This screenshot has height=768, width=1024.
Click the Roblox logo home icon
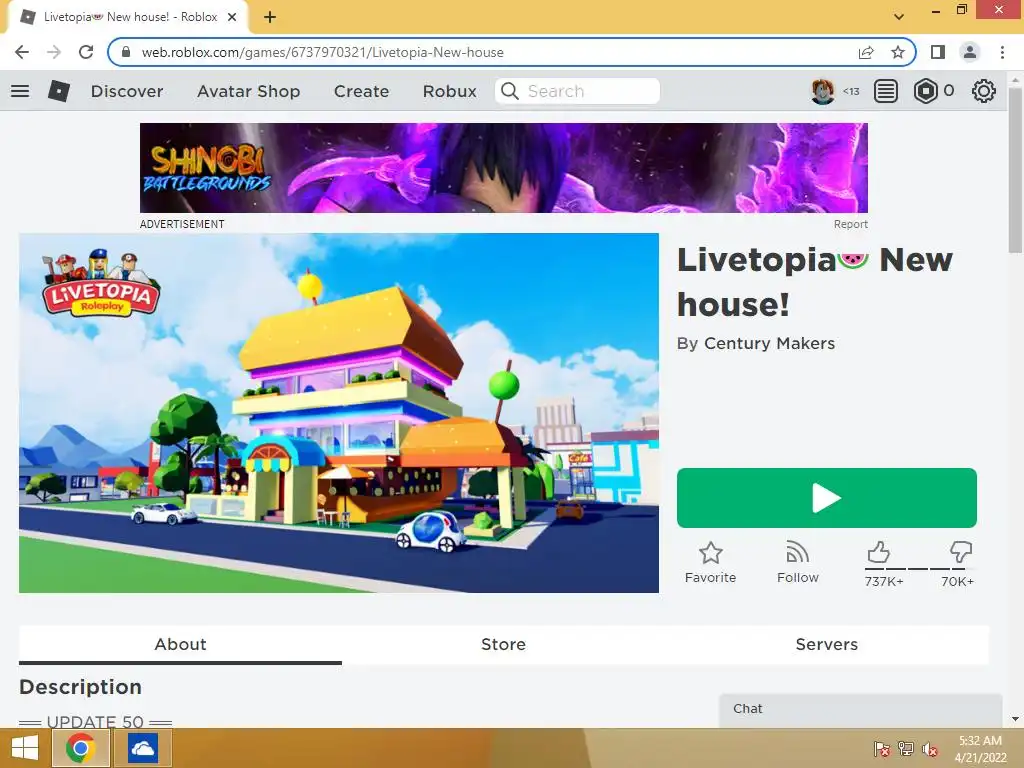pos(59,91)
